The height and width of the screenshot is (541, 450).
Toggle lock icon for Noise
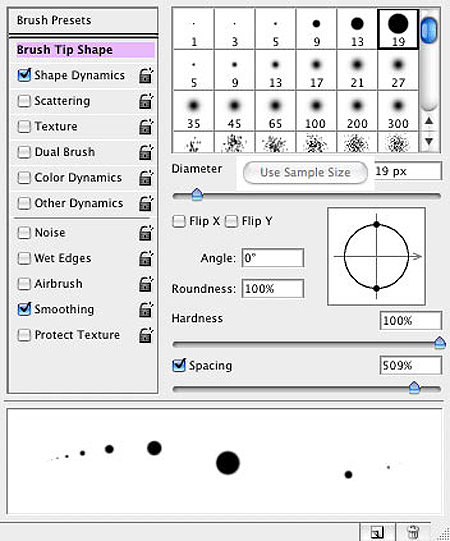tap(146, 233)
